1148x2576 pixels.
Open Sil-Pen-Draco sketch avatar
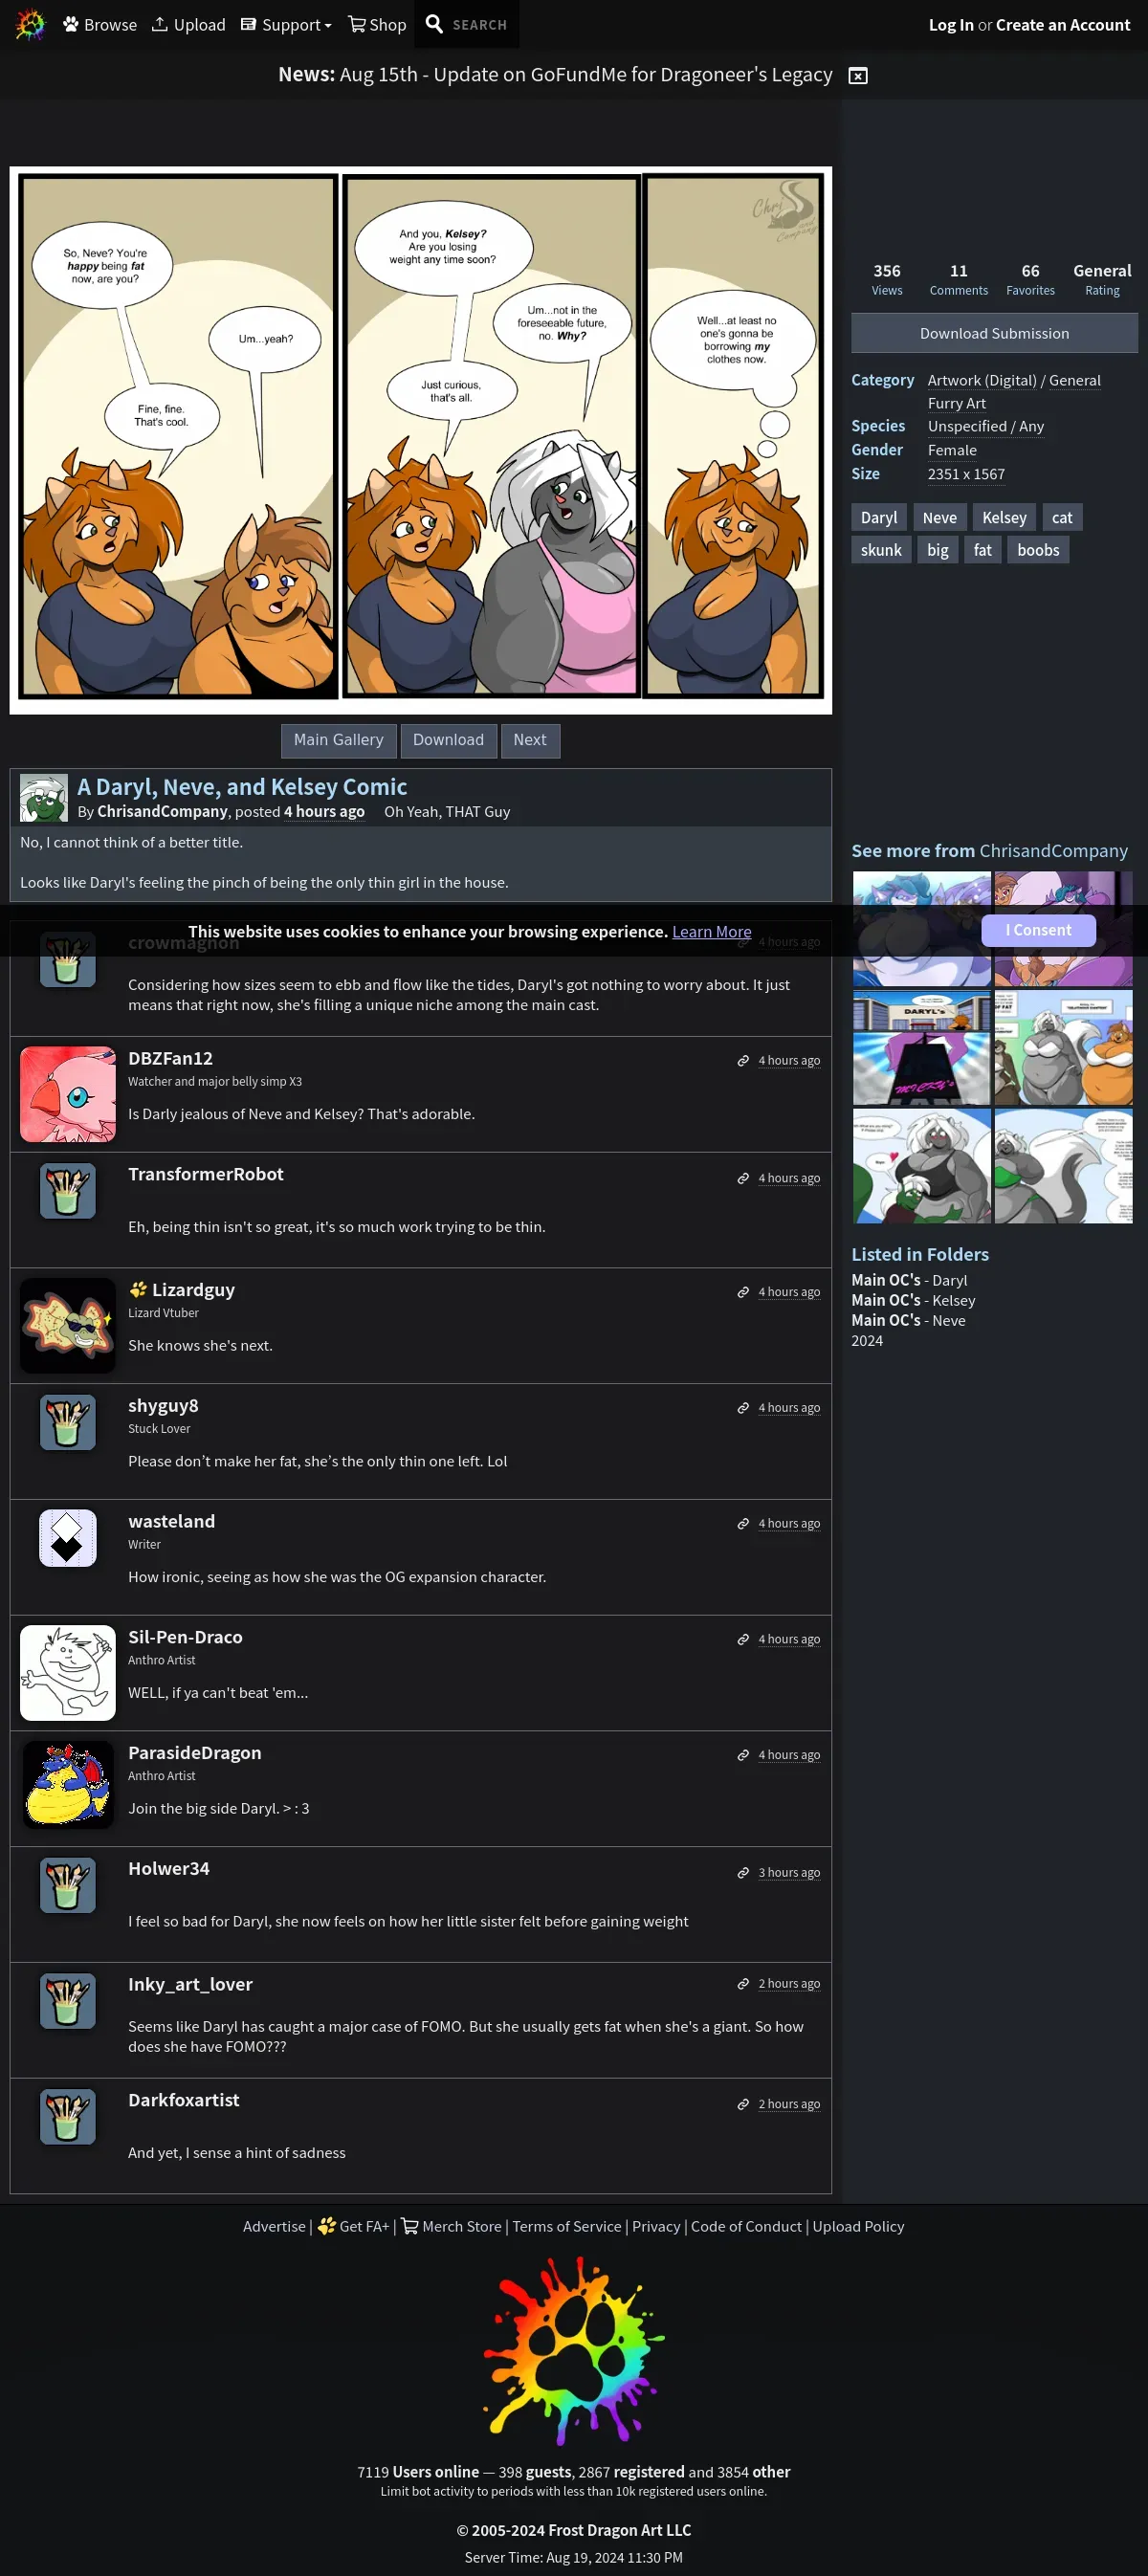coord(68,1673)
